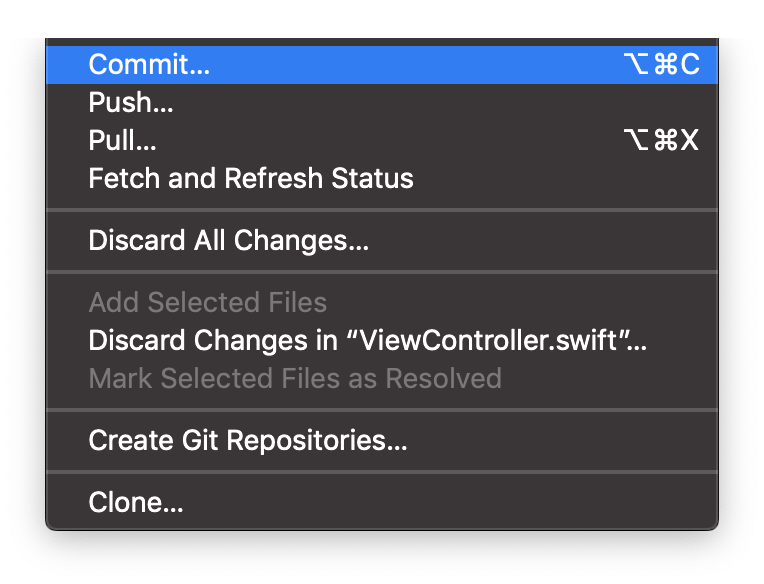Choose Create Git Repositories...

[382, 441]
